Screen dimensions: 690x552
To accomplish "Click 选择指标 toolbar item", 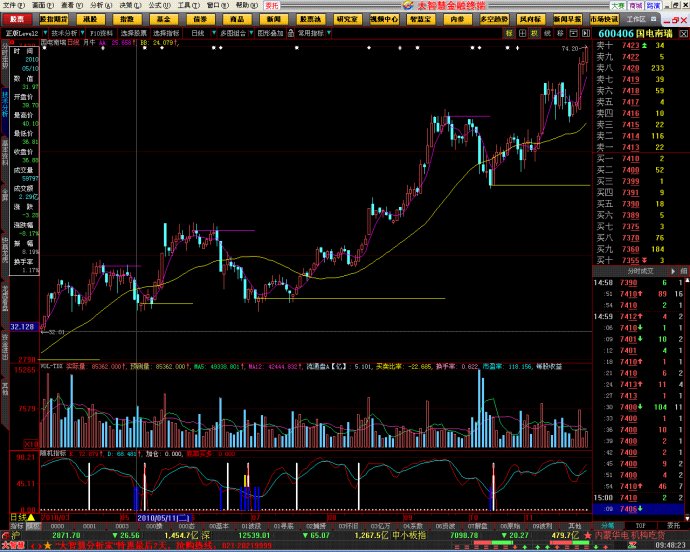I will coord(166,33).
